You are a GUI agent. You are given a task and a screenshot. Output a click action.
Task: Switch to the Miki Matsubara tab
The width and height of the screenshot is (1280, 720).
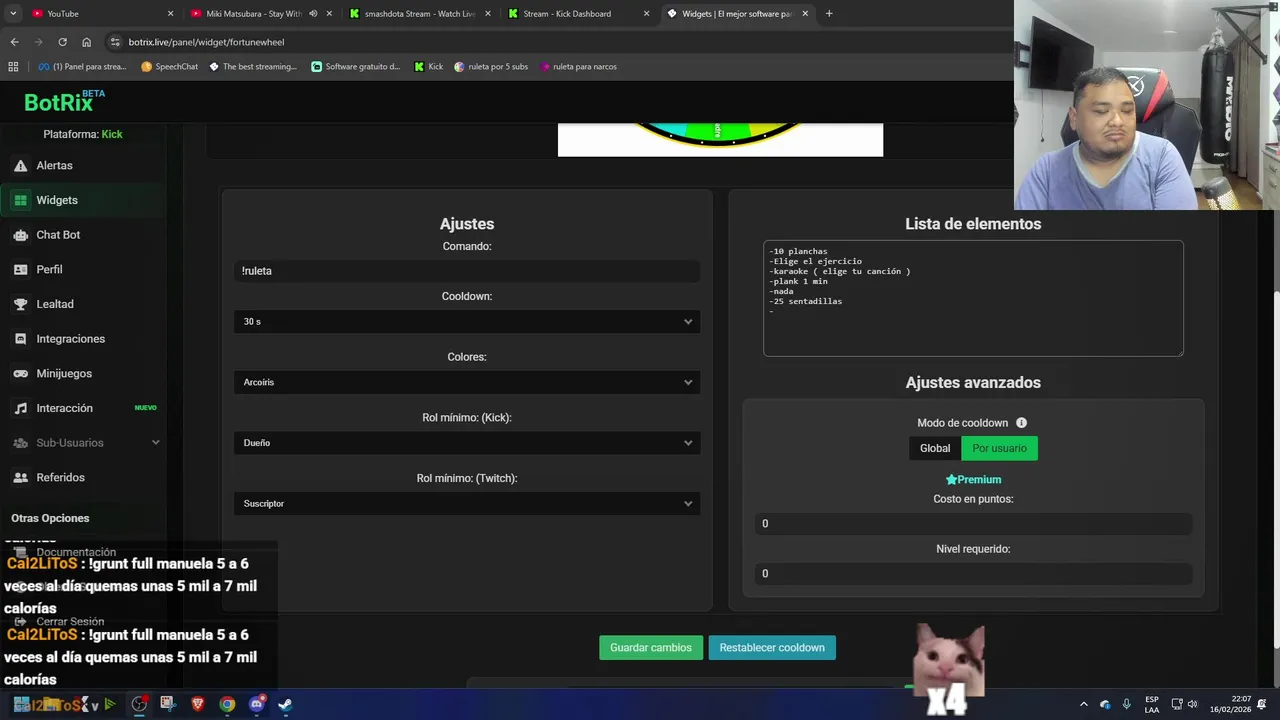click(x=253, y=14)
